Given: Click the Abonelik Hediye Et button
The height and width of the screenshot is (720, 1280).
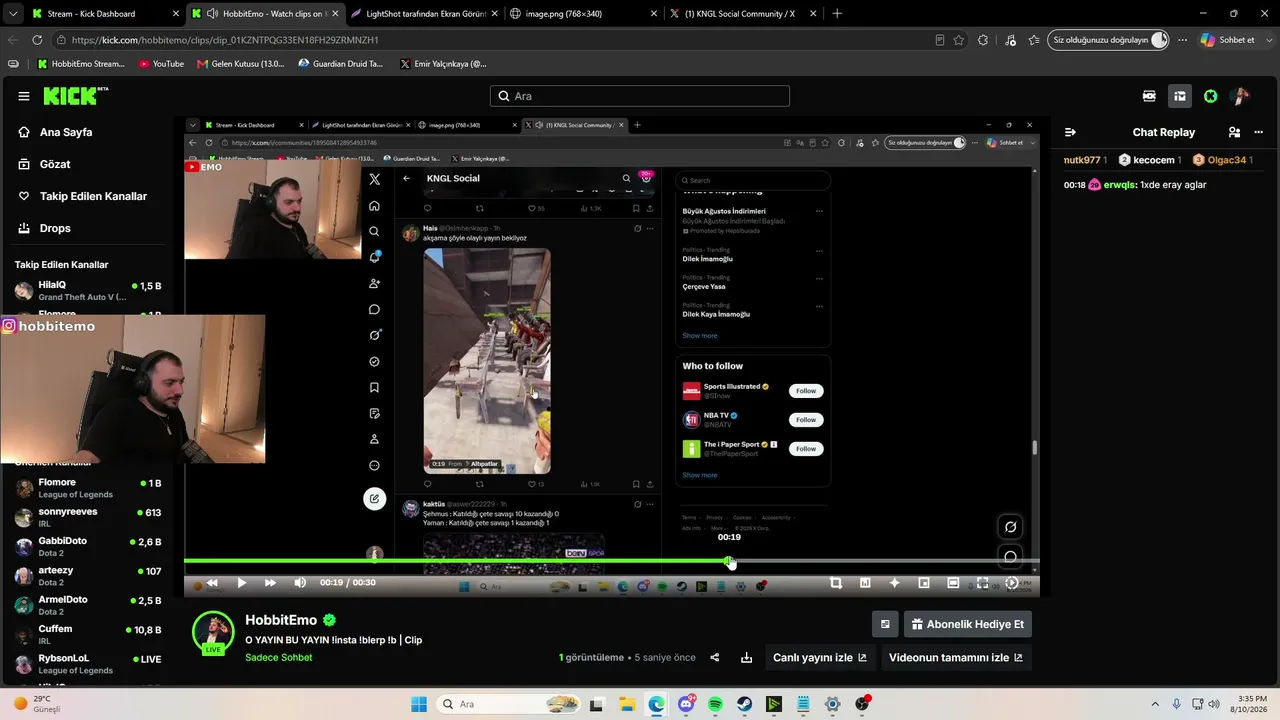Looking at the screenshot, I should pos(968,624).
